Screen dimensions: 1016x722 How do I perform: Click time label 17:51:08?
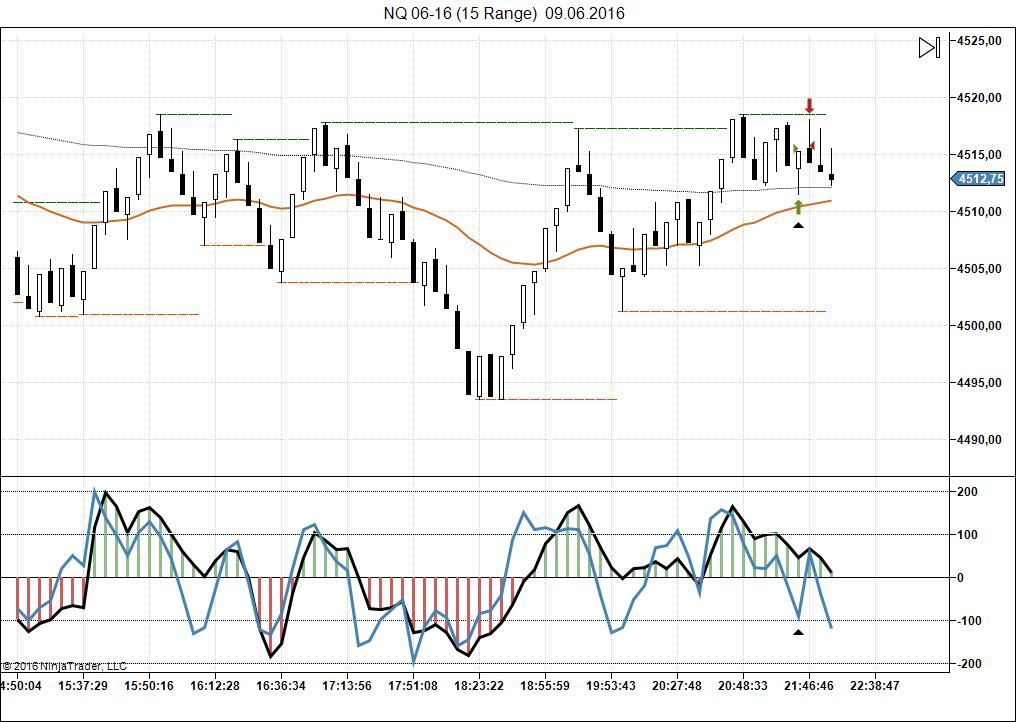coord(413,686)
